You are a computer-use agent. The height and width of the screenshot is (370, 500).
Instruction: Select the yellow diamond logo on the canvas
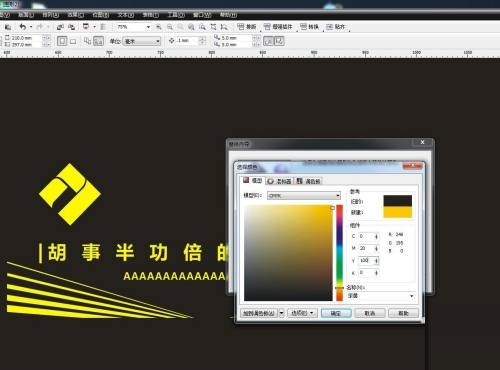tap(70, 194)
